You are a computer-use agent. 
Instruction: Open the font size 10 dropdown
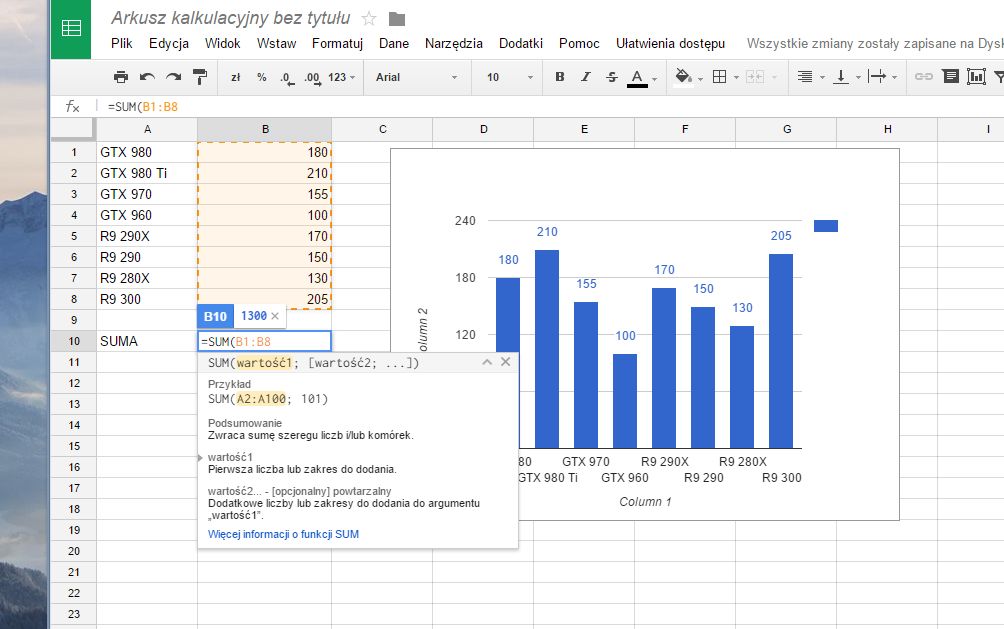pyautogui.click(x=509, y=77)
